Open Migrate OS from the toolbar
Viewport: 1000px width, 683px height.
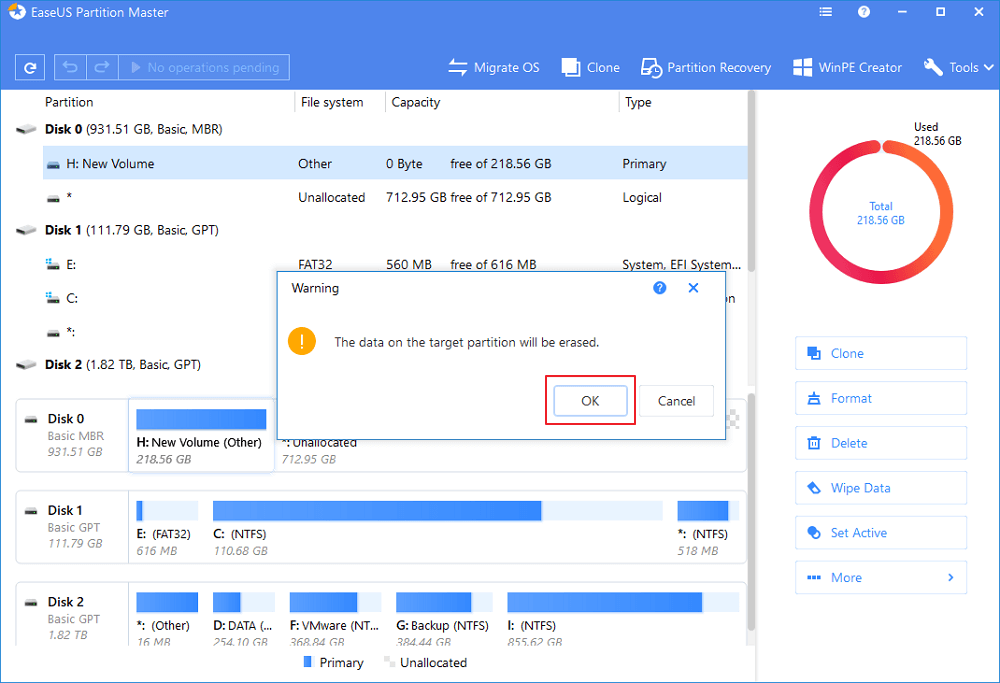click(494, 68)
